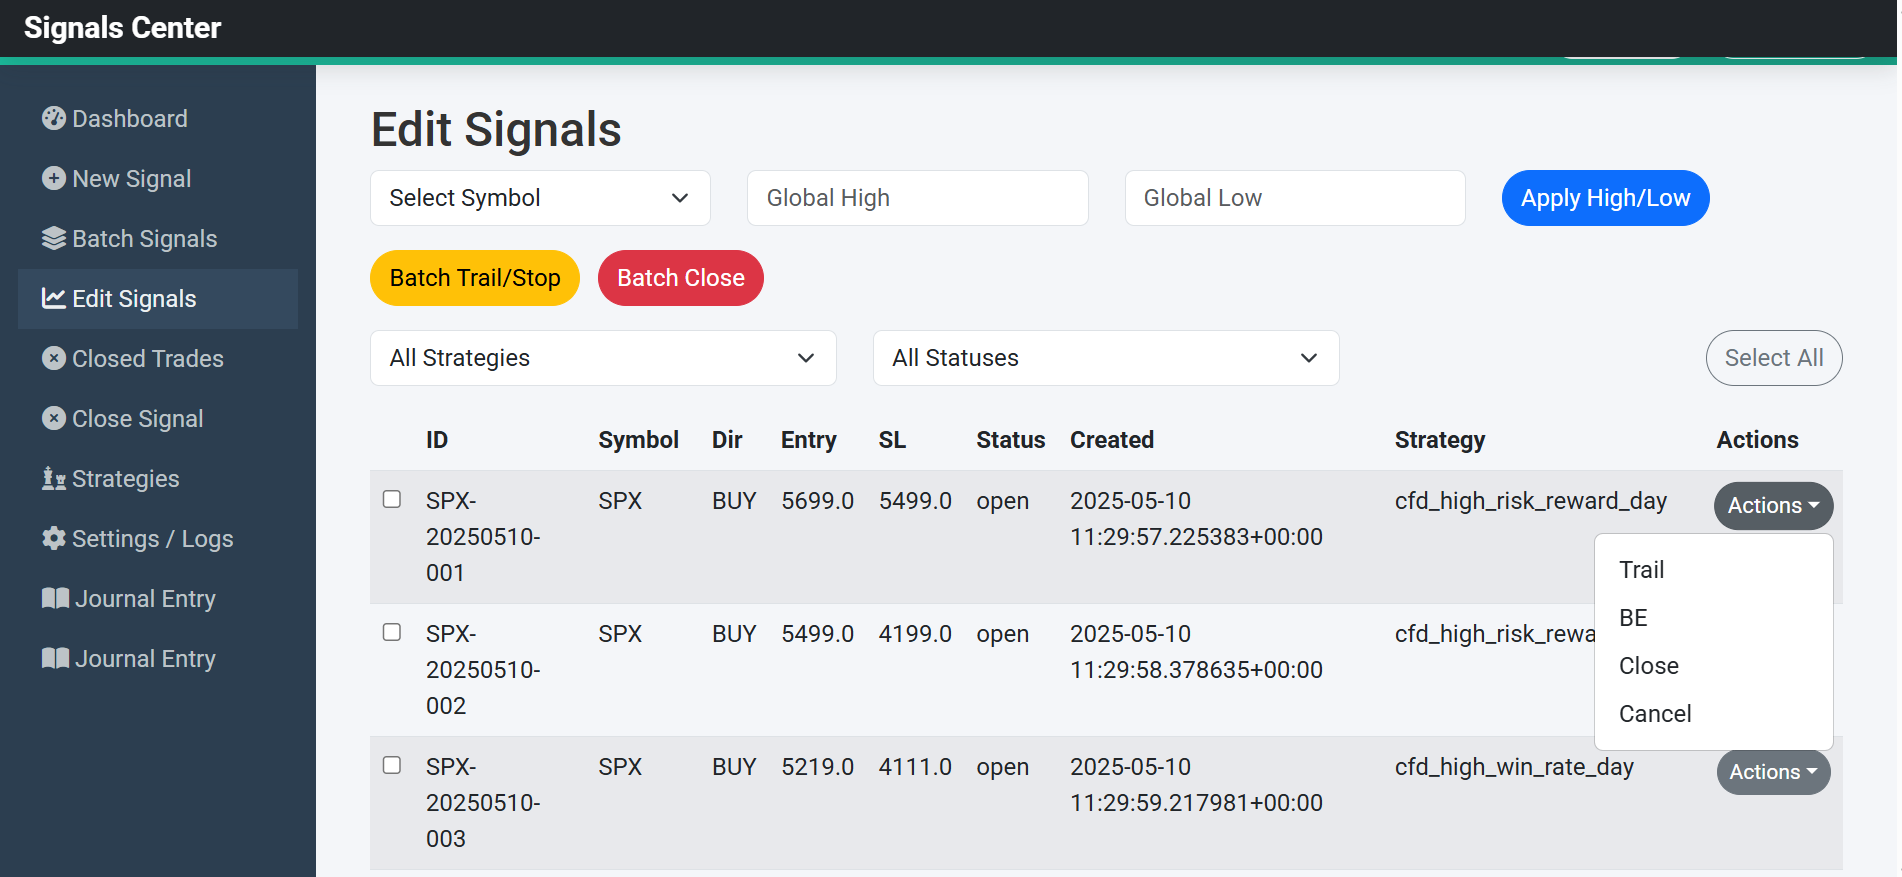Click entry value 5699.0
1902x877 pixels.
coord(817,501)
